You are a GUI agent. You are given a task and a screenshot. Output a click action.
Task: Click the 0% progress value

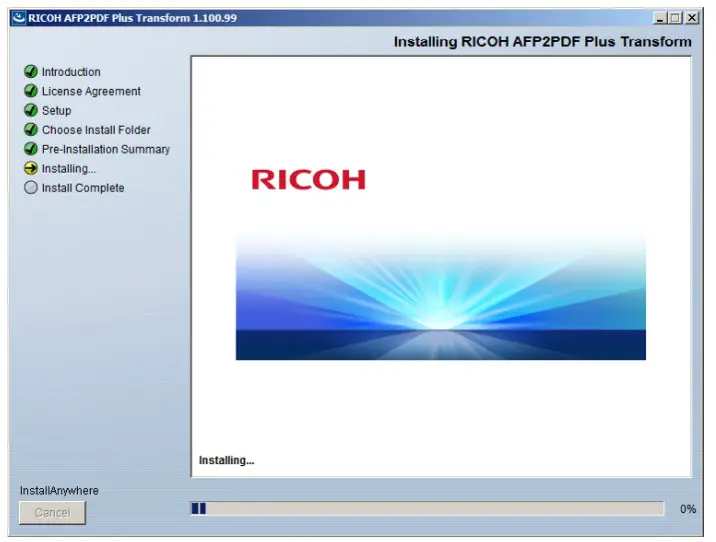(688, 509)
